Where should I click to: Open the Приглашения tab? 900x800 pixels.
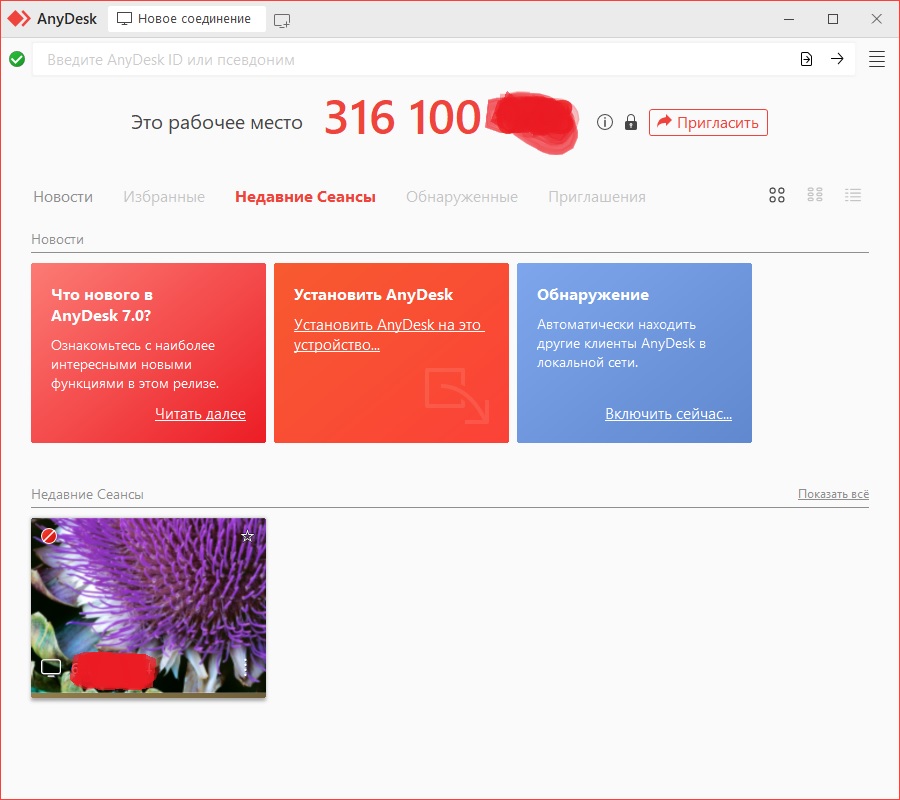pos(597,197)
